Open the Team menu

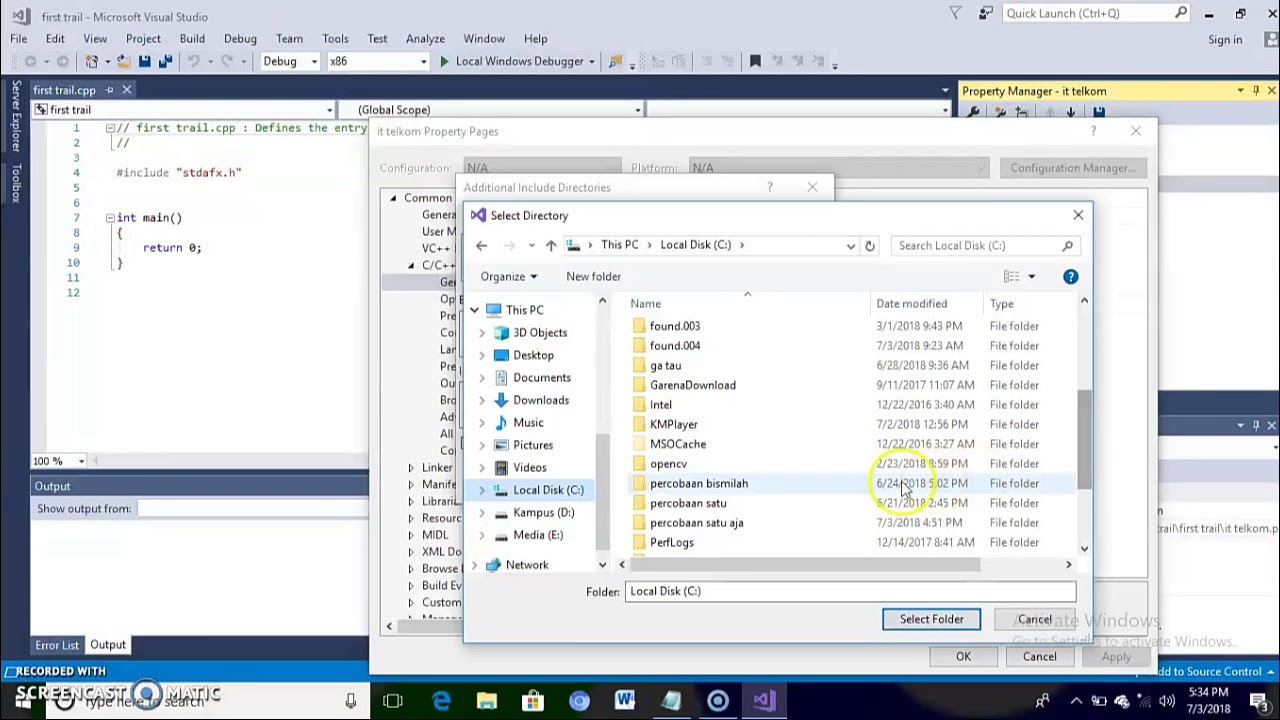(x=289, y=39)
